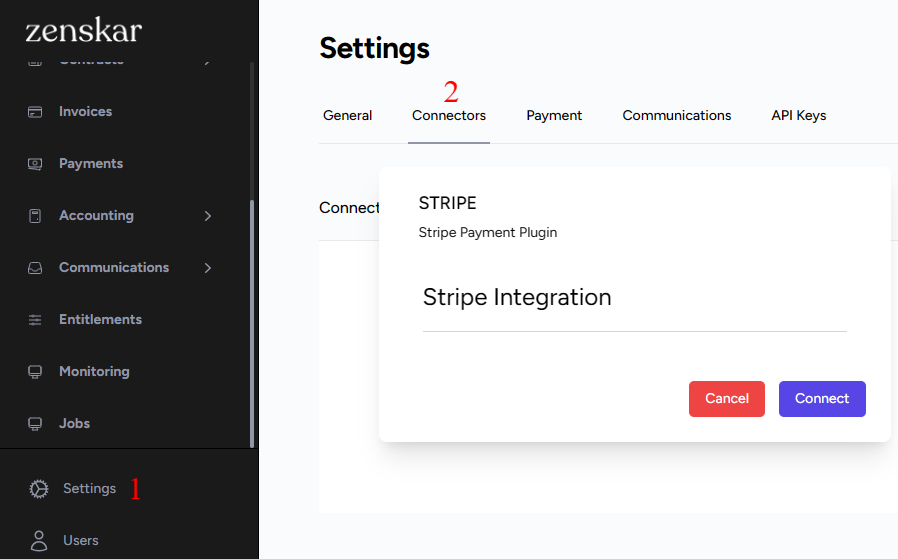The image size is (898, 559).
Task: Open the Monitoring page
Action: pyautogui.click(x=94, y=372)
